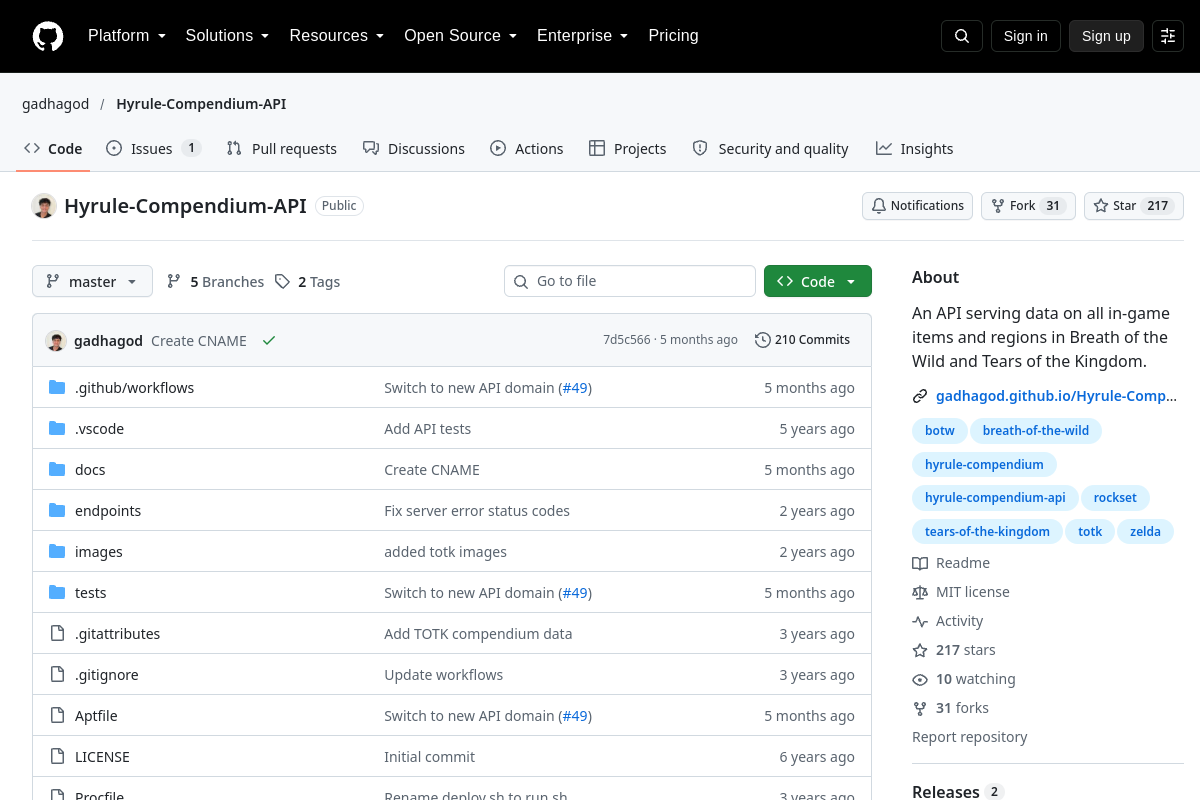Star the repository with star icon
Screen dimensions: 1200x800
coord(1134,206)
